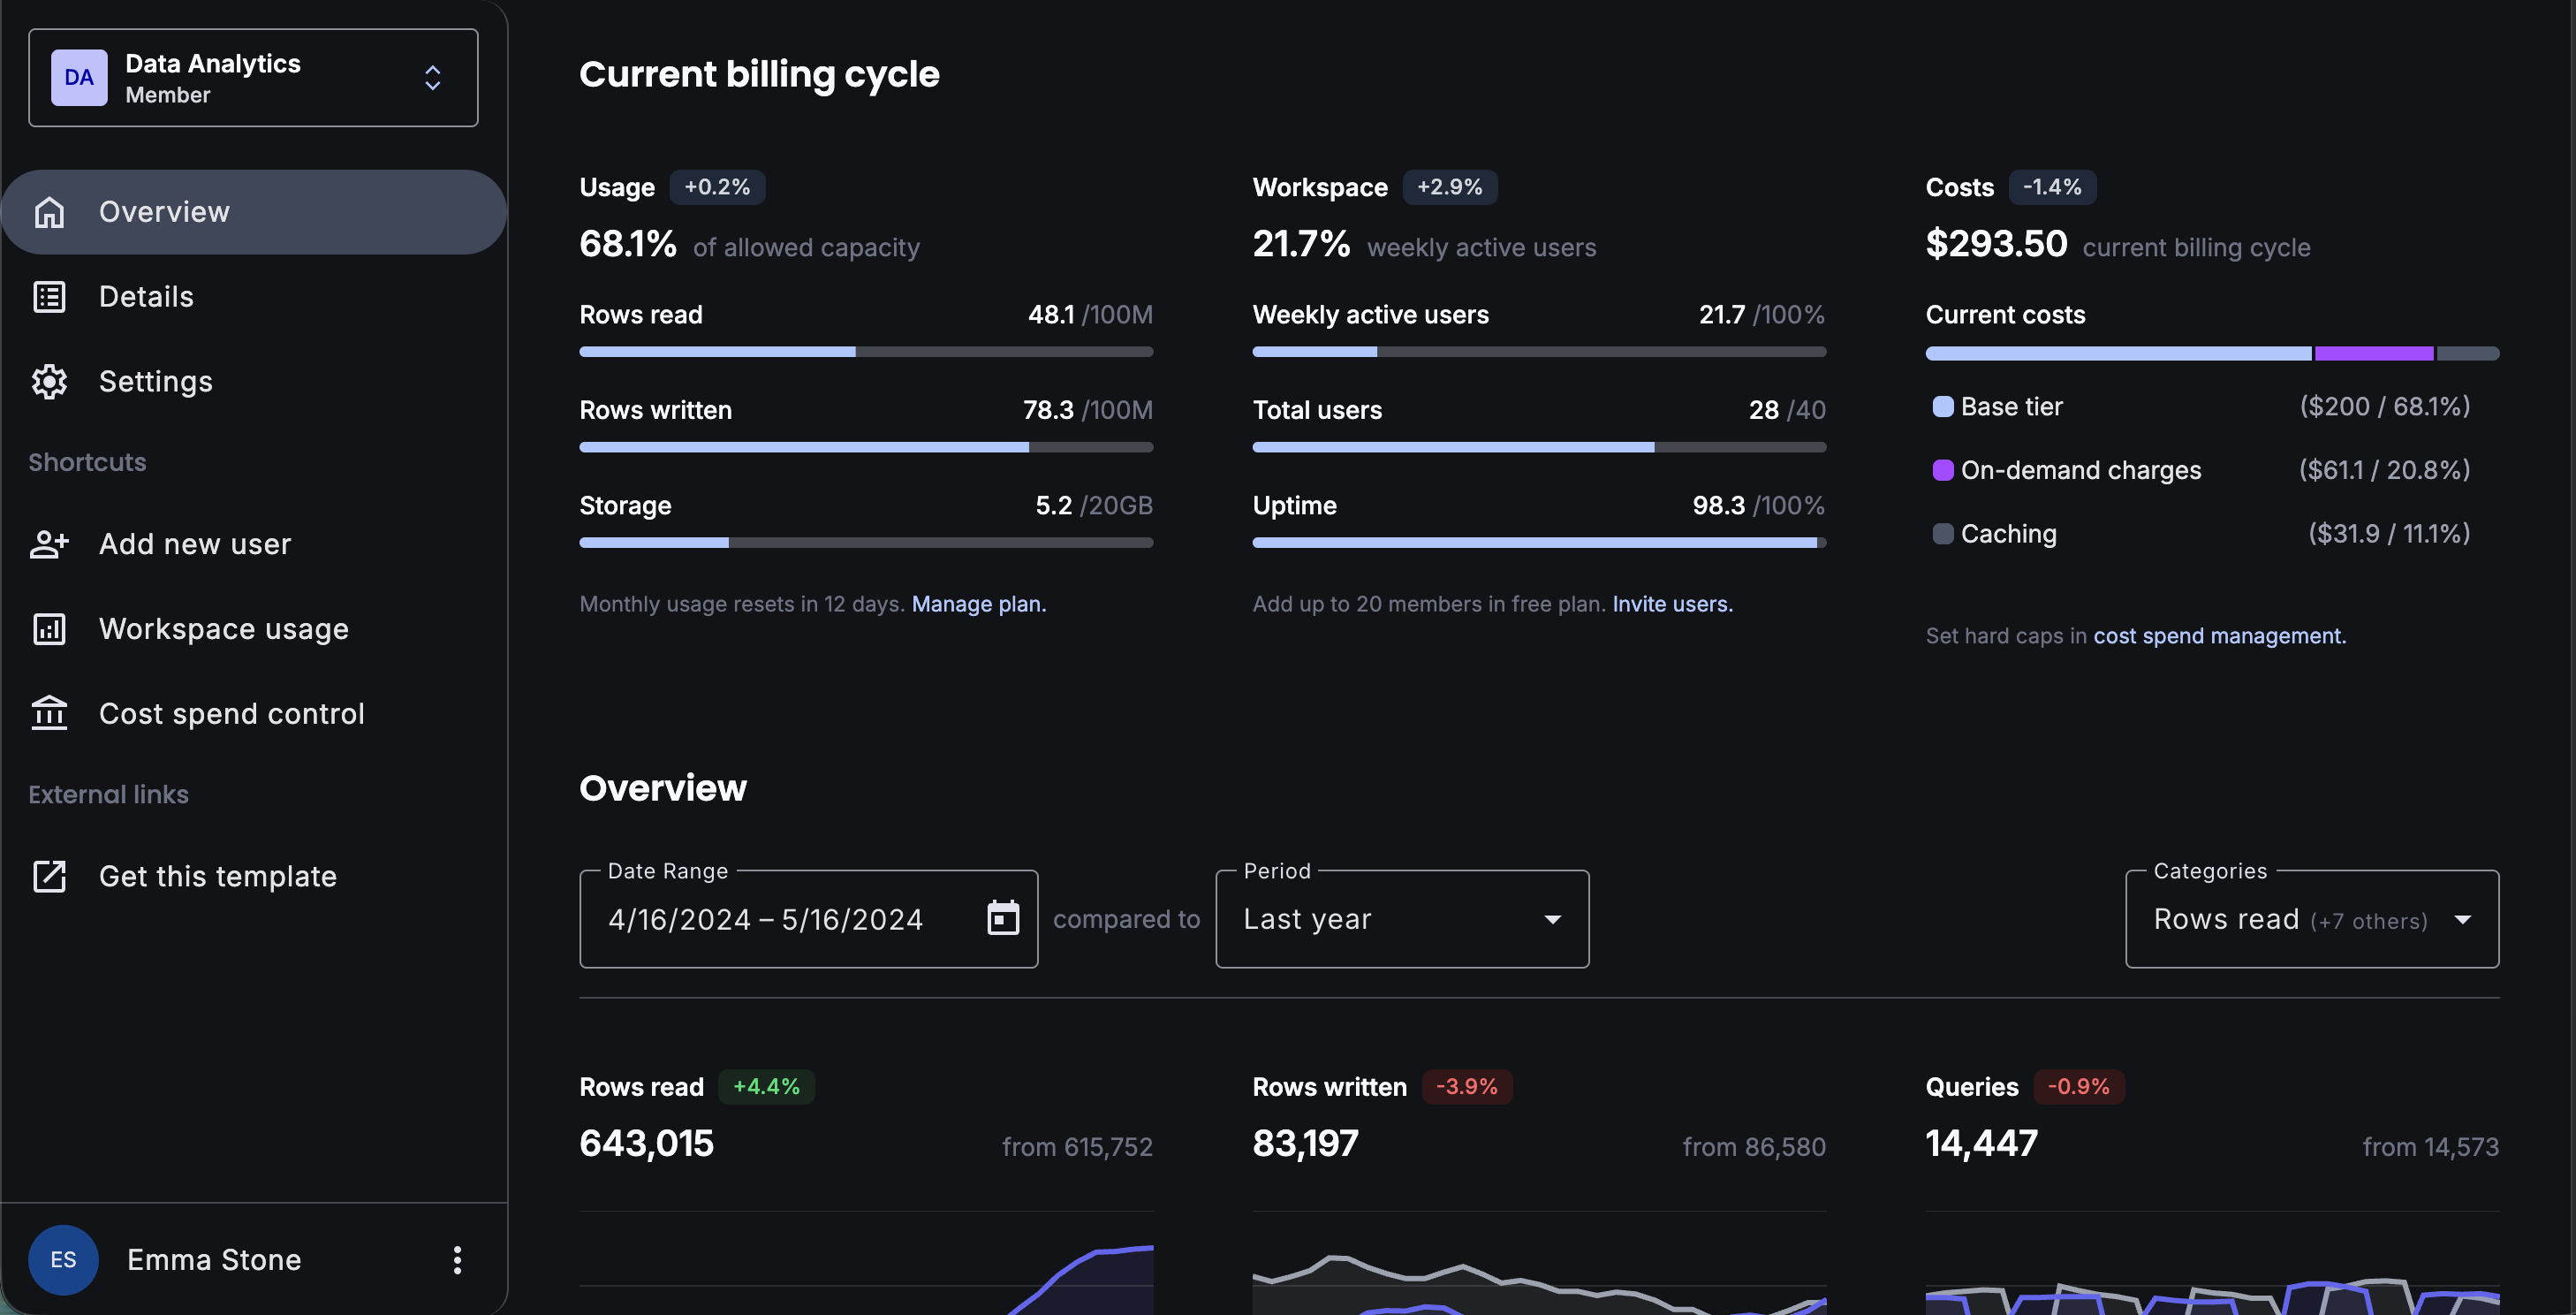
Task: Click the purple On-demand charges swatch
Action: [x=1942, y=470]
